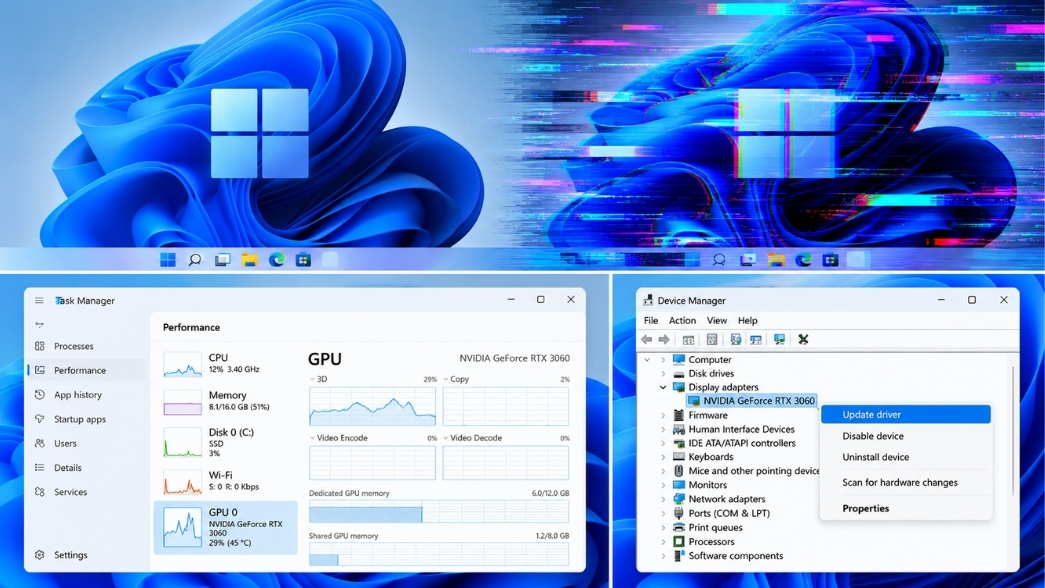The image size is (1045, 588).
Task: Select the Disk 0 (C:) performance entry
Action: tap(225, 442)
